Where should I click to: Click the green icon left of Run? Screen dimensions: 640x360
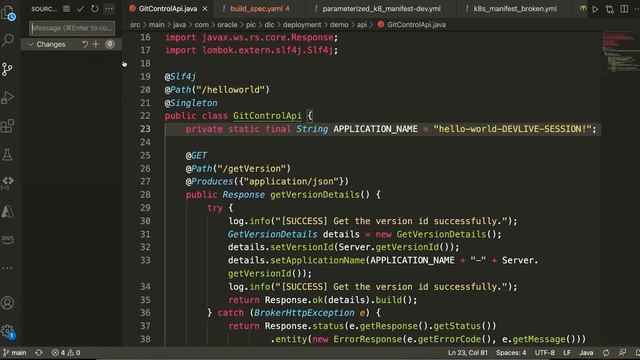pyautogui.click(x=583, y=9)
